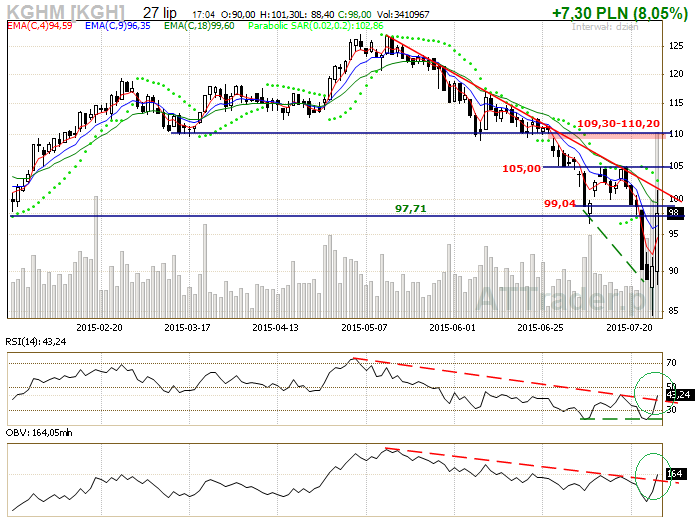Image resolution: width=700 pixels, height=522 pixels.
Task: Click the 2015-02-20 date axis label
Action: point(100,327)
